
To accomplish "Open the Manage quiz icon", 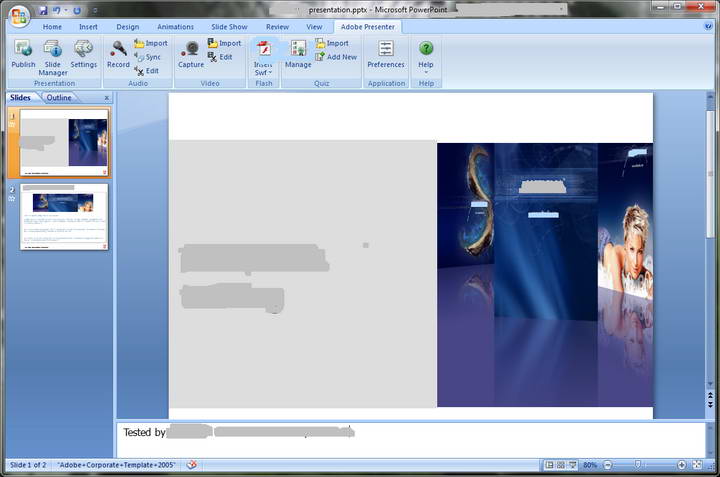I will (x=298, y=50).
